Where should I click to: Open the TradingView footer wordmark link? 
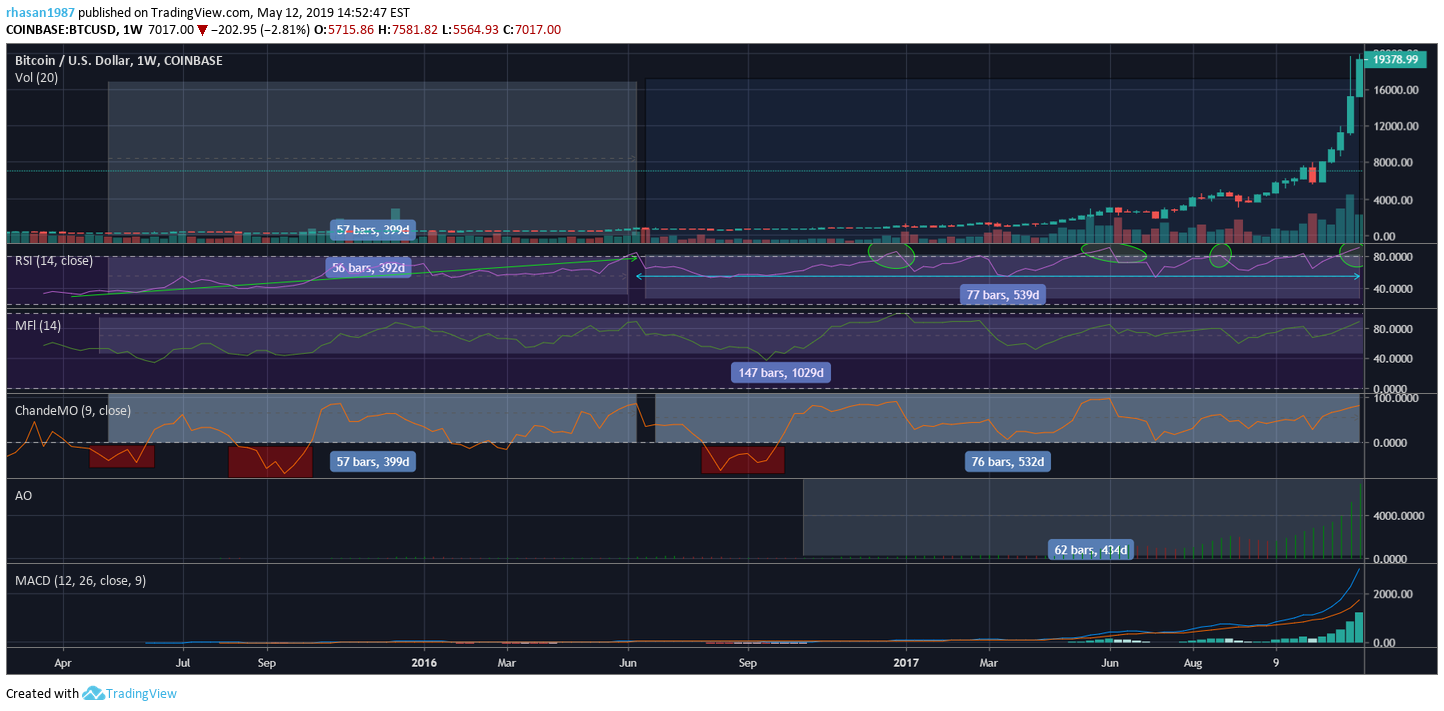[141, 693]
